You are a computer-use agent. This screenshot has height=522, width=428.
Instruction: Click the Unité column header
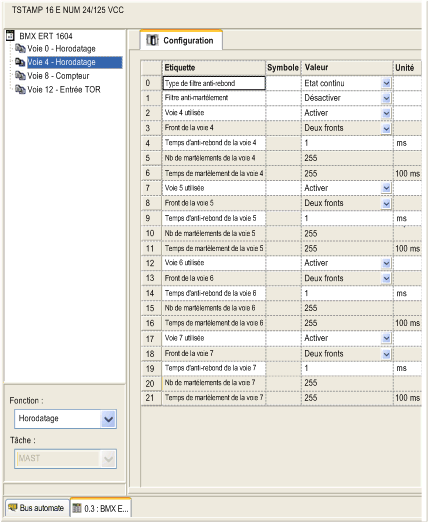click(x=407, y=68)
